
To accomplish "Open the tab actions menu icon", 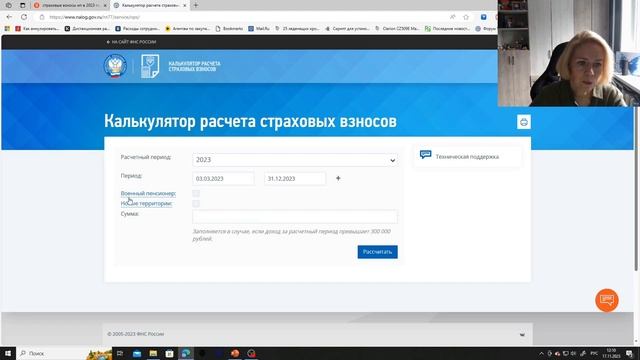I will 22,5.
